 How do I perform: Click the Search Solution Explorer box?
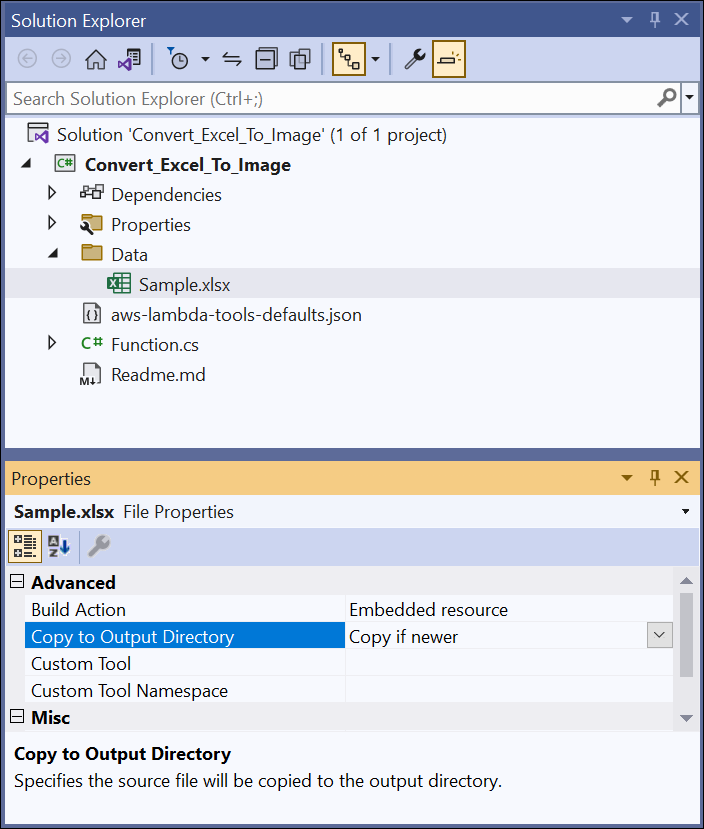pyautogui.click(x=330, y=98)
